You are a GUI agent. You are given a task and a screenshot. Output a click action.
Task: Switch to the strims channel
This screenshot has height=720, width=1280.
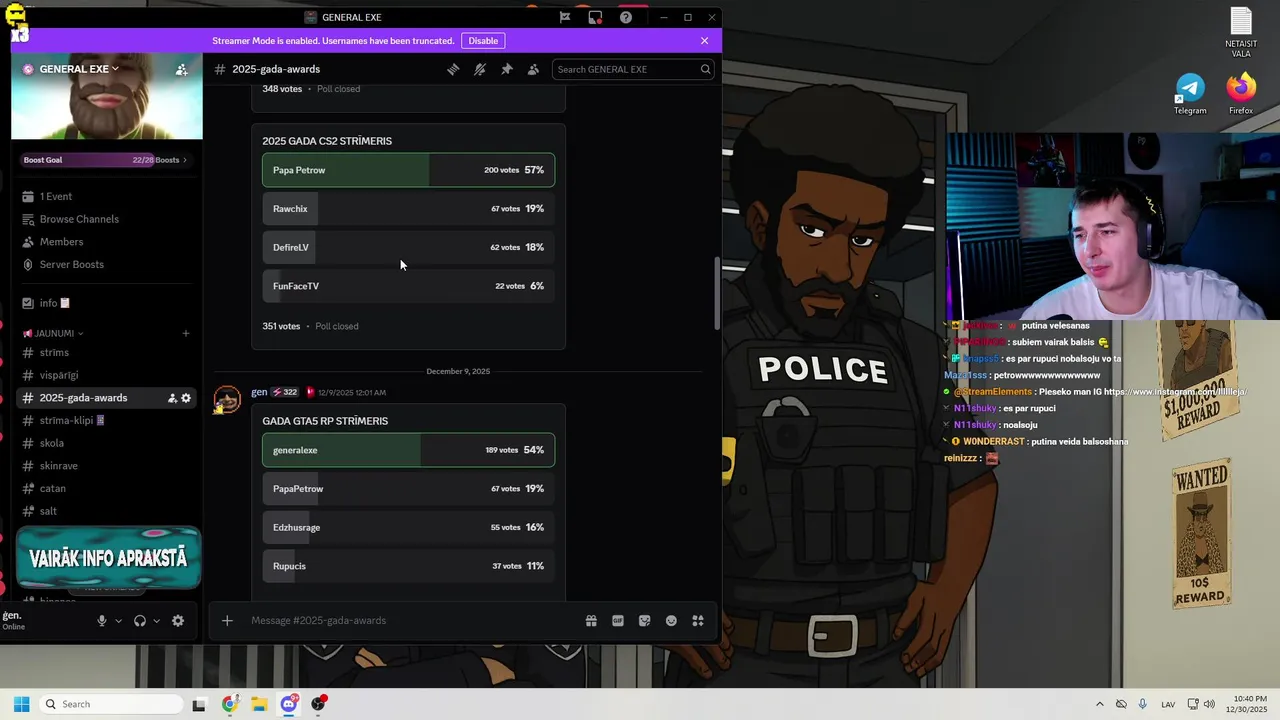click(x=105, y=352)
